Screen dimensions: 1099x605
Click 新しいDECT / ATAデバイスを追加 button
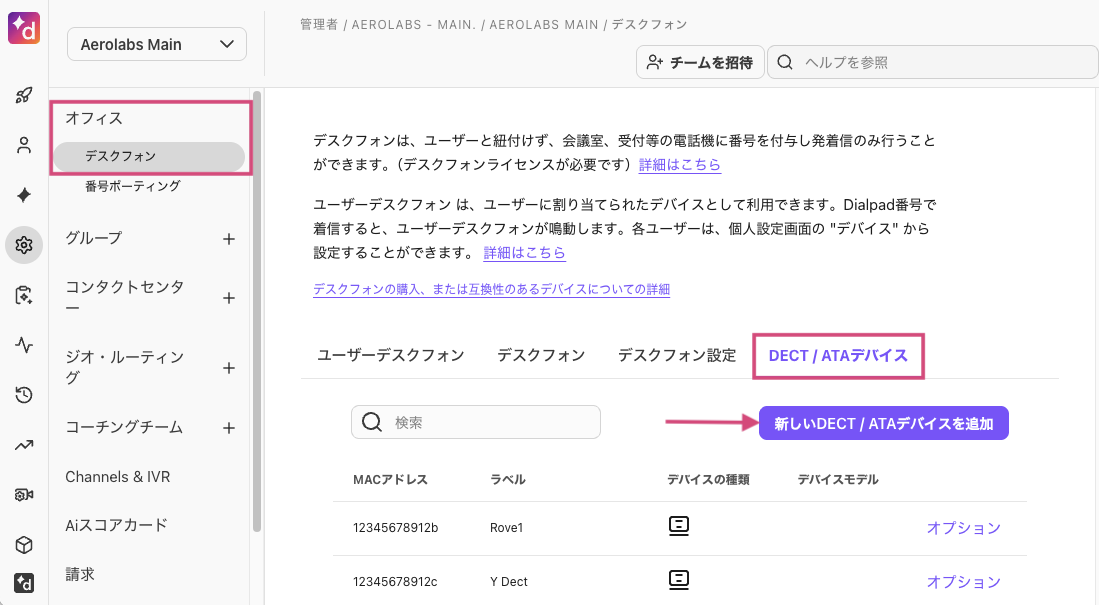pyautogui.click(x=883, y=423)
